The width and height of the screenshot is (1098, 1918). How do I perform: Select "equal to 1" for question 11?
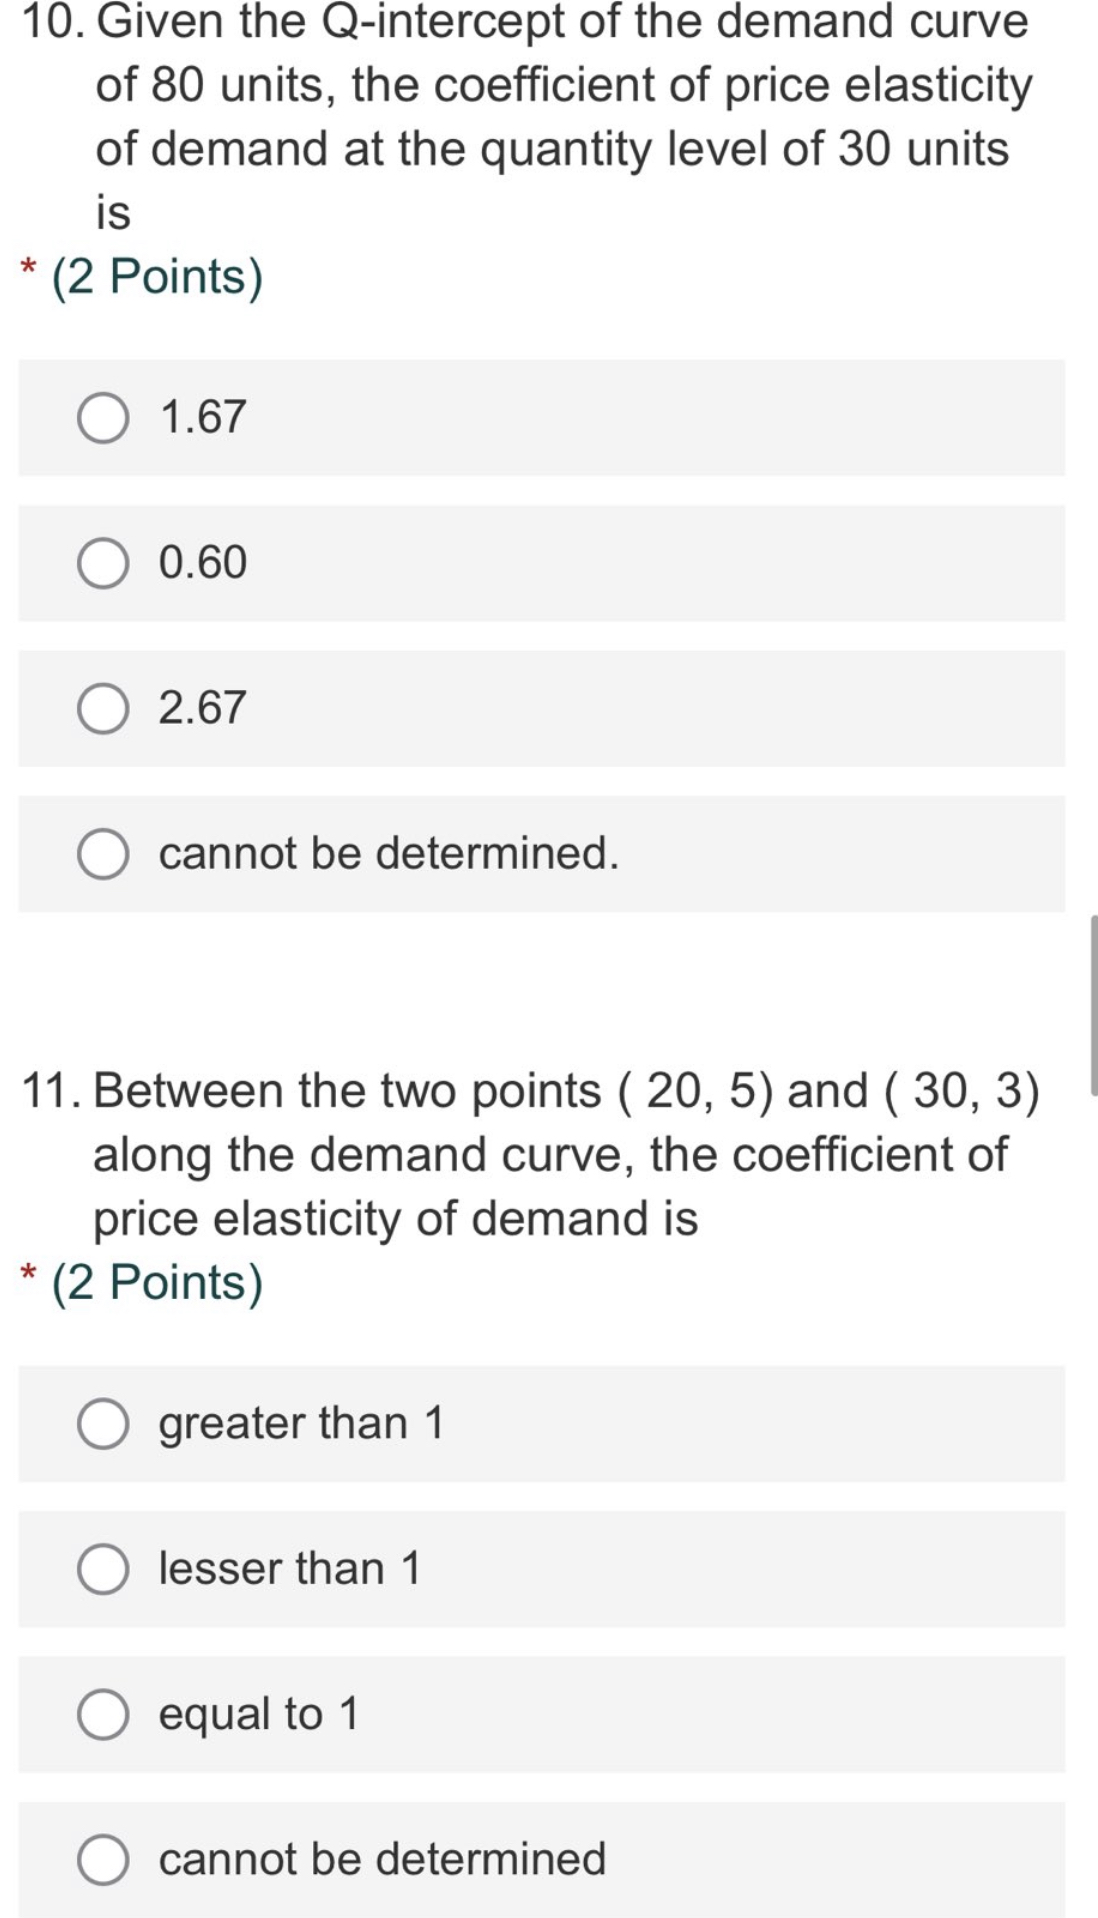[104, 1713]
